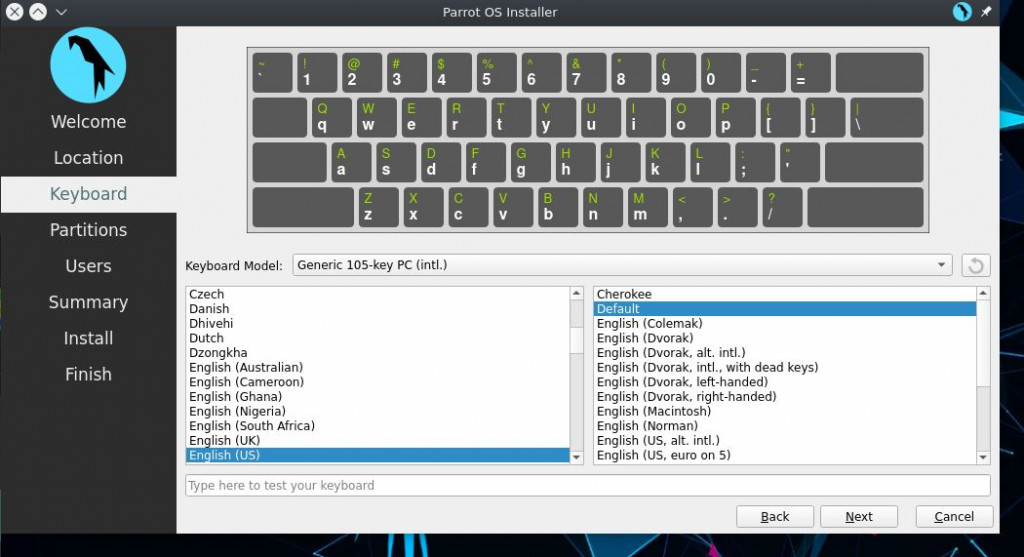Select the Summary step in sidebar
Viewport: 1024px width, 557px height.
click(x=88, y=302)
